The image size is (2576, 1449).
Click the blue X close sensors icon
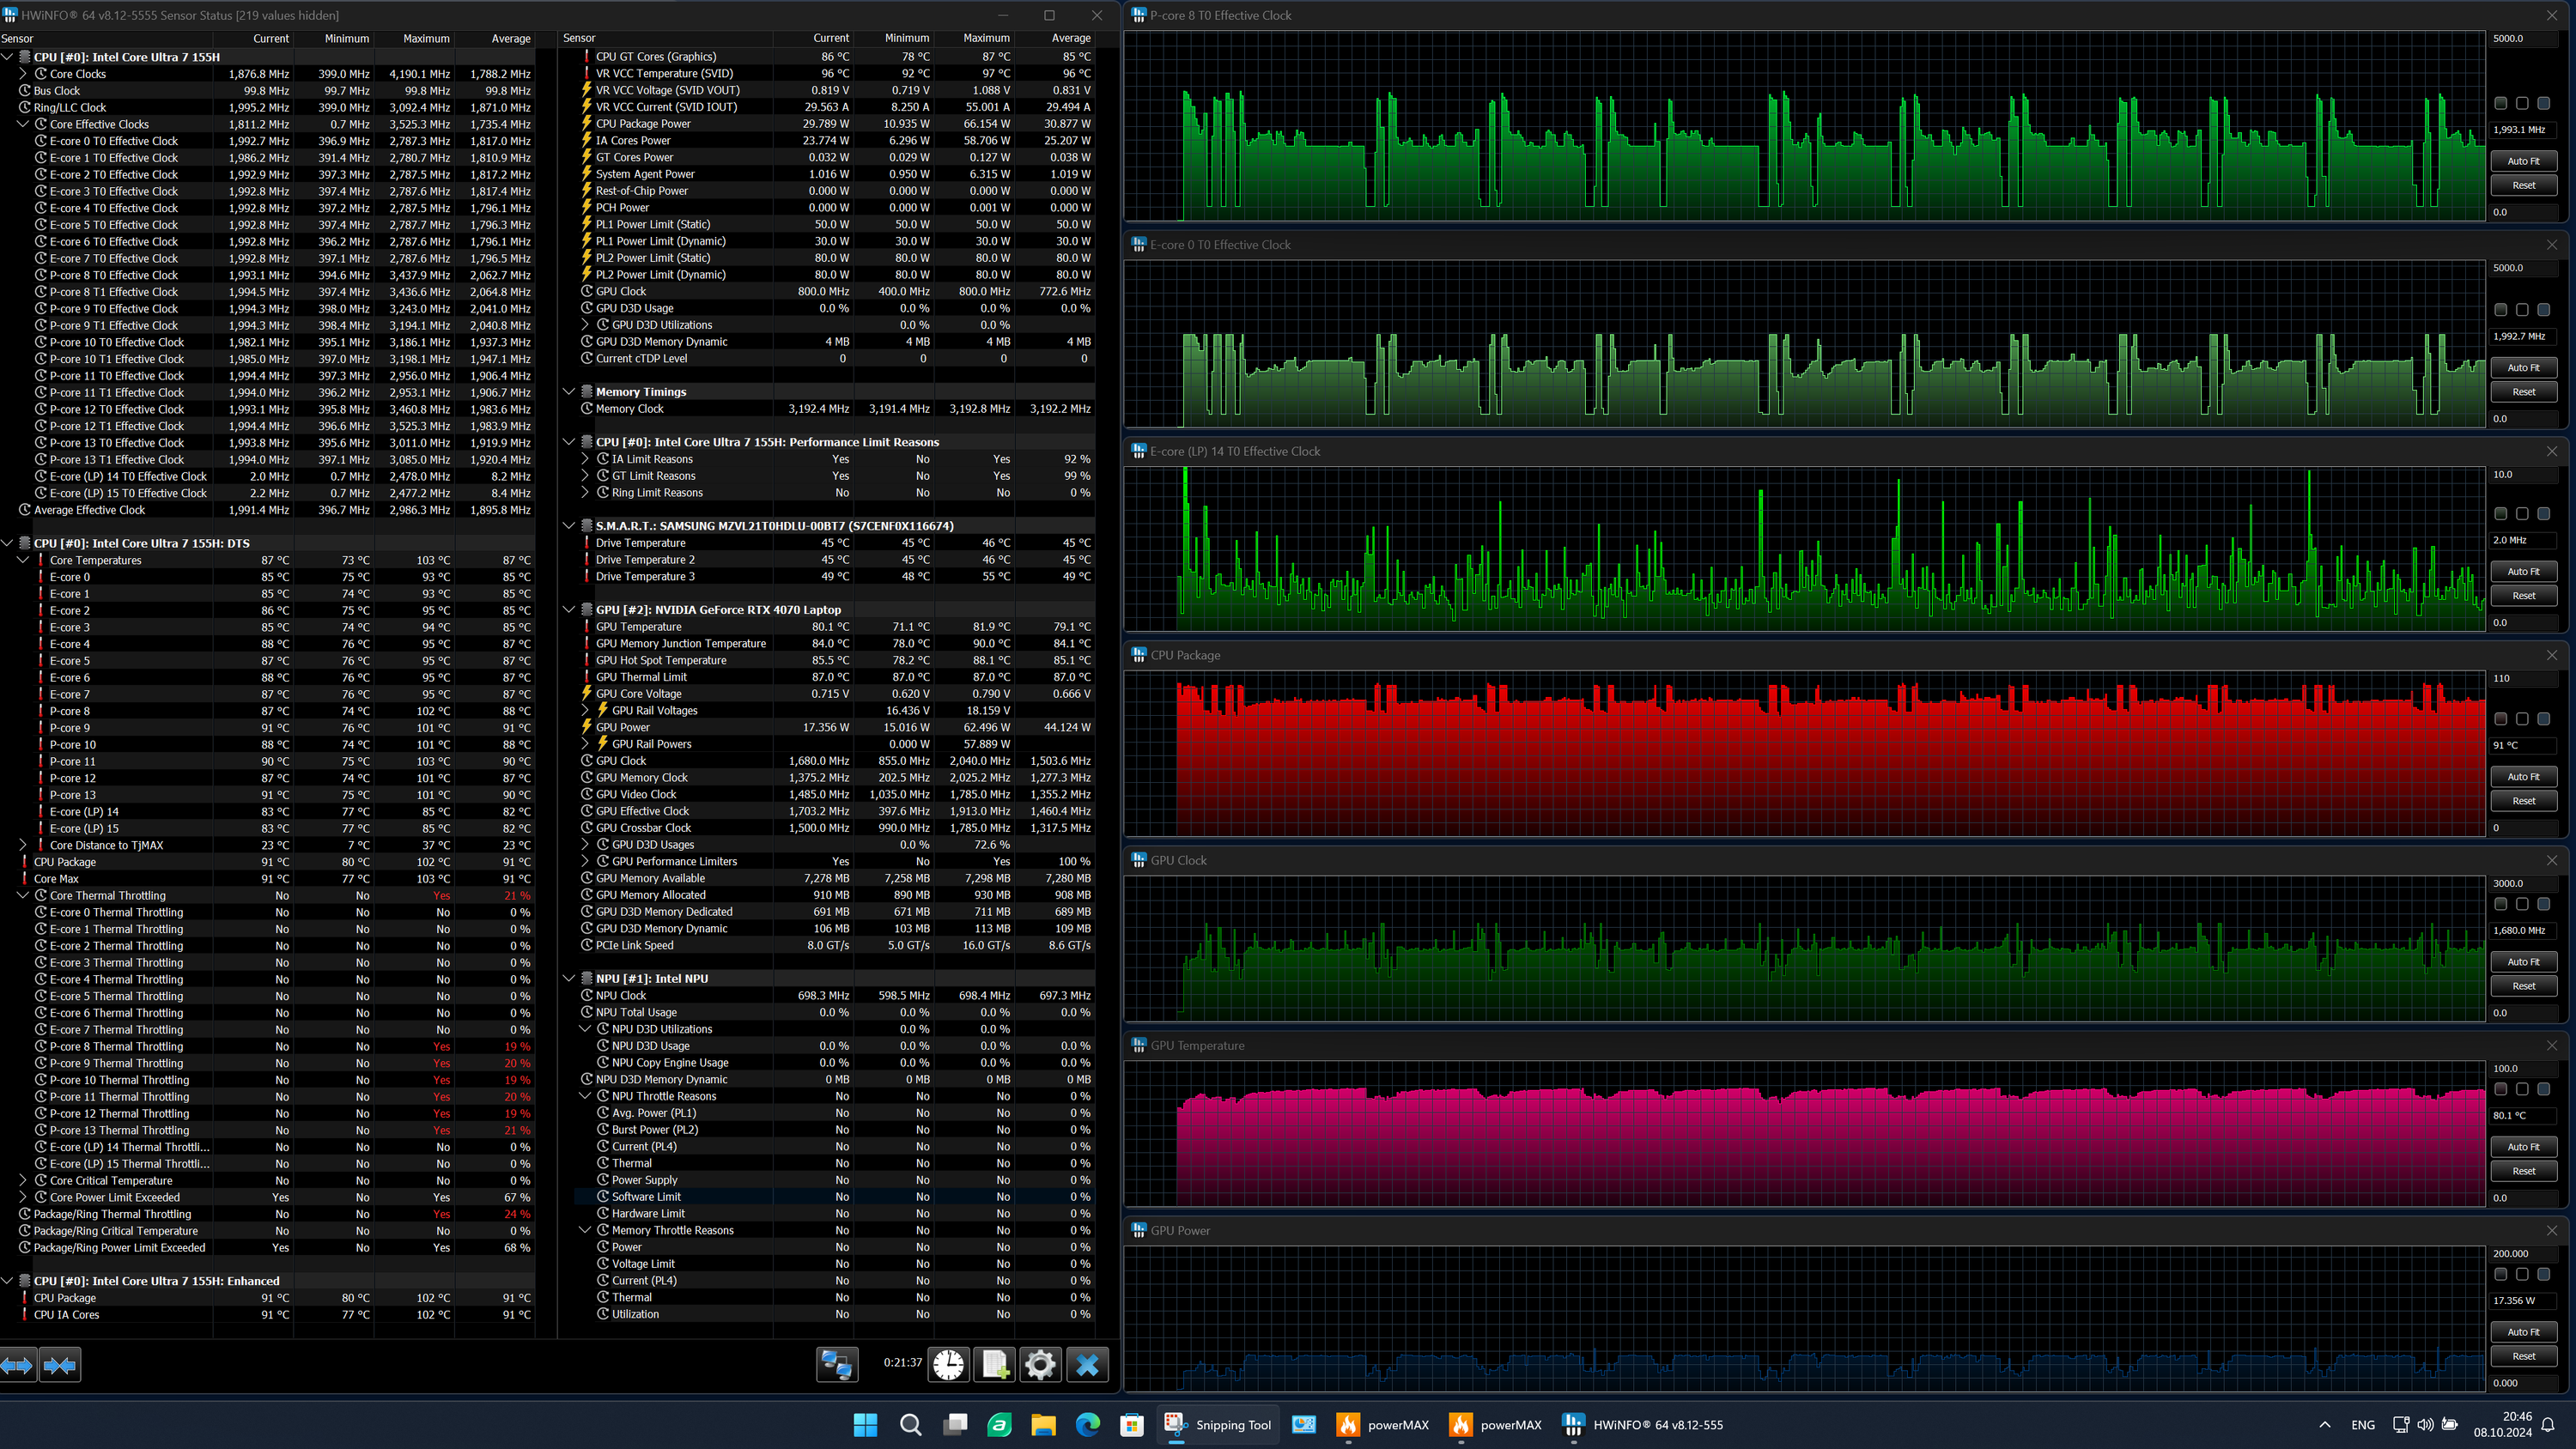[x=1087, y=1365]
